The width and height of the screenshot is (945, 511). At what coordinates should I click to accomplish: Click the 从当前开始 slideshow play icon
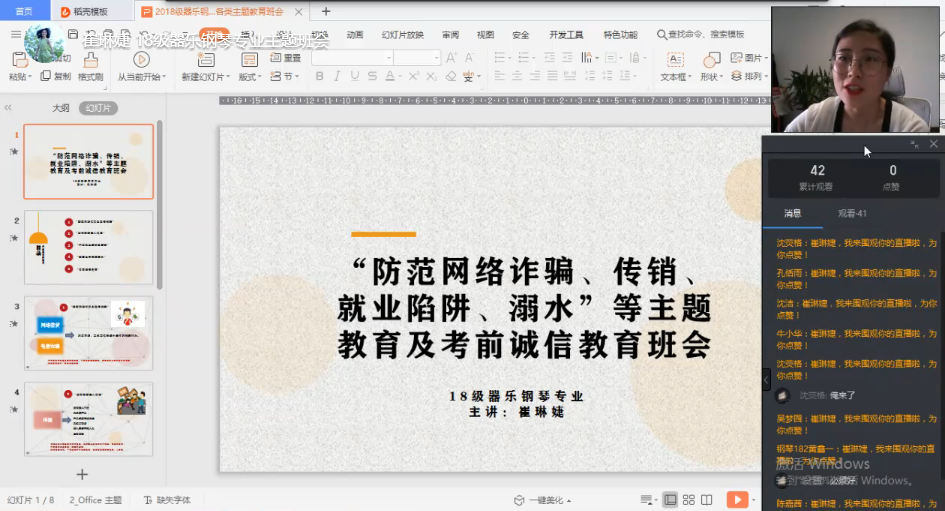tap(141, 59)
